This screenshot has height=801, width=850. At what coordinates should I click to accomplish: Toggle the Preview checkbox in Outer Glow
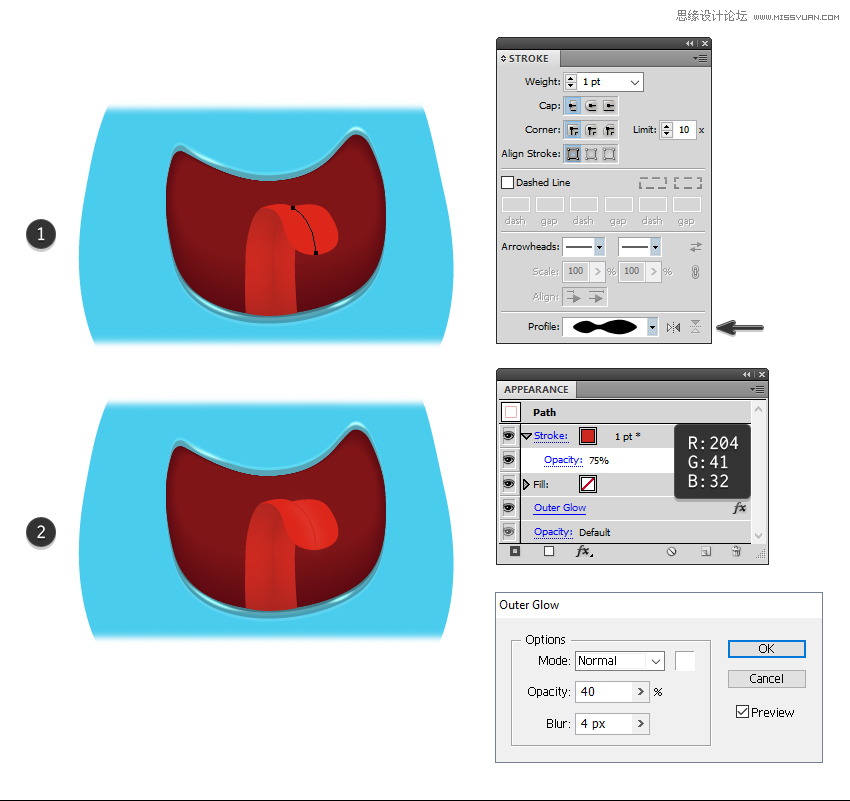(742, 712)
